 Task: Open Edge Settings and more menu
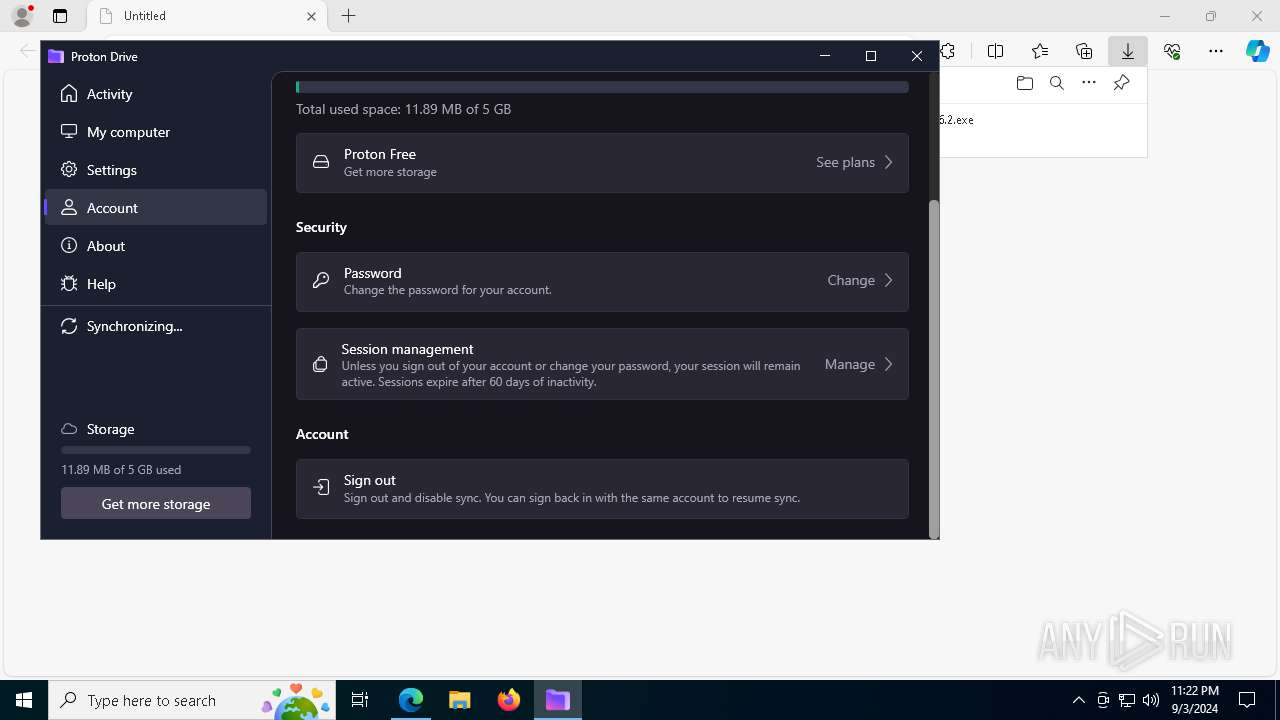click(x=1216, y=51)
